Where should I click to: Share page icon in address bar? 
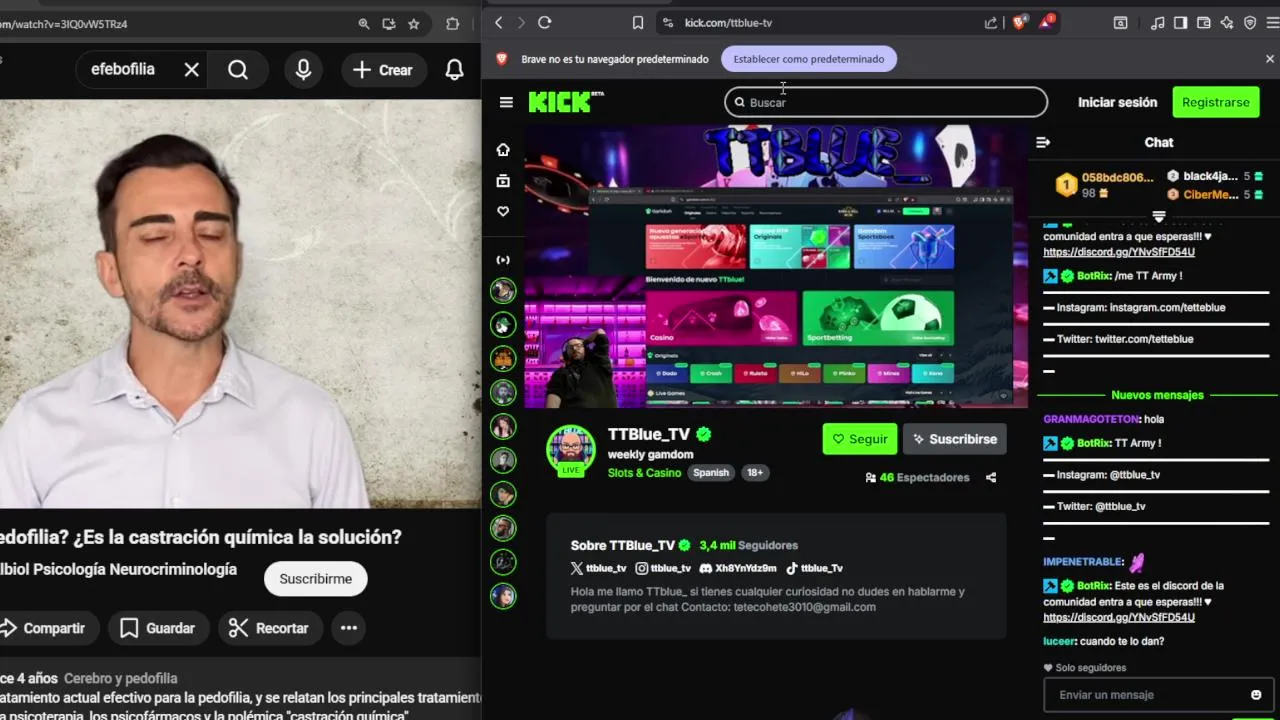tap(991, 22)
